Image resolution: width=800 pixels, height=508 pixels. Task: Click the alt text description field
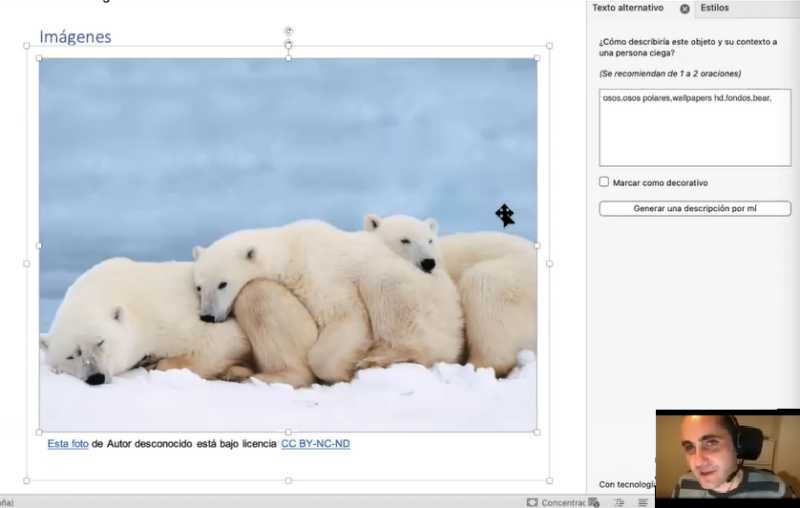694,127
